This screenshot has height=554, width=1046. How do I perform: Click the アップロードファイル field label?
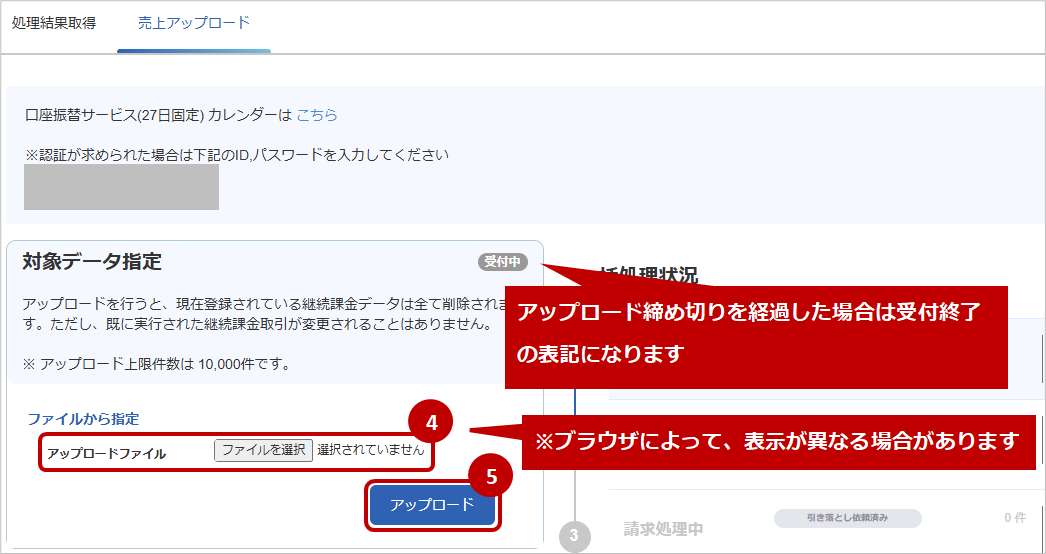[x=107, y=454]
